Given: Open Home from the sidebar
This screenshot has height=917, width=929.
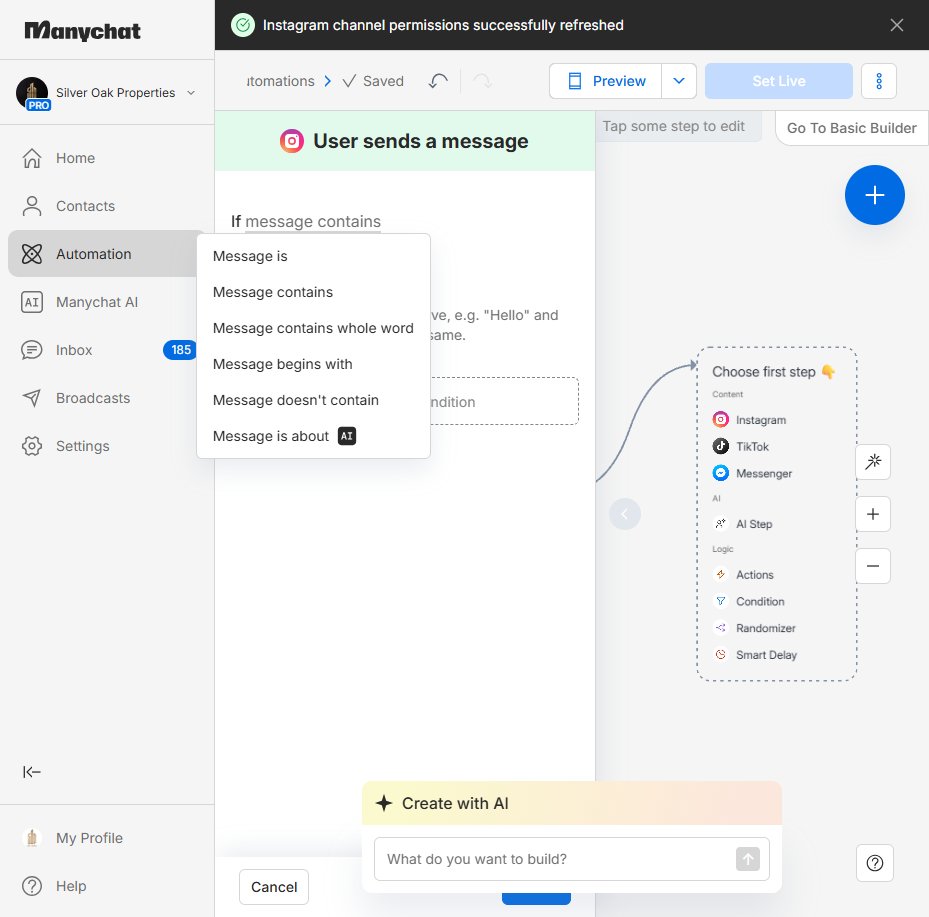Looking at the screenshot, I should click(75, 158).
